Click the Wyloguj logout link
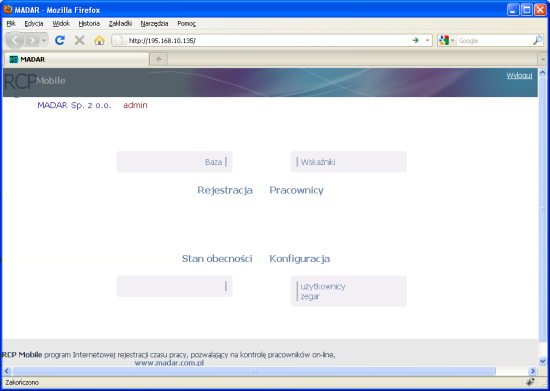The width and height of the screenshot is (550, 391). (519, 75)
